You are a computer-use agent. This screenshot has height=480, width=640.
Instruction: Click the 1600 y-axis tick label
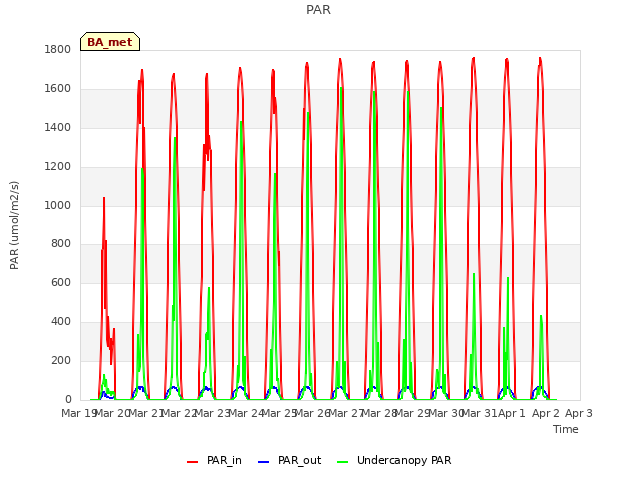58,89
